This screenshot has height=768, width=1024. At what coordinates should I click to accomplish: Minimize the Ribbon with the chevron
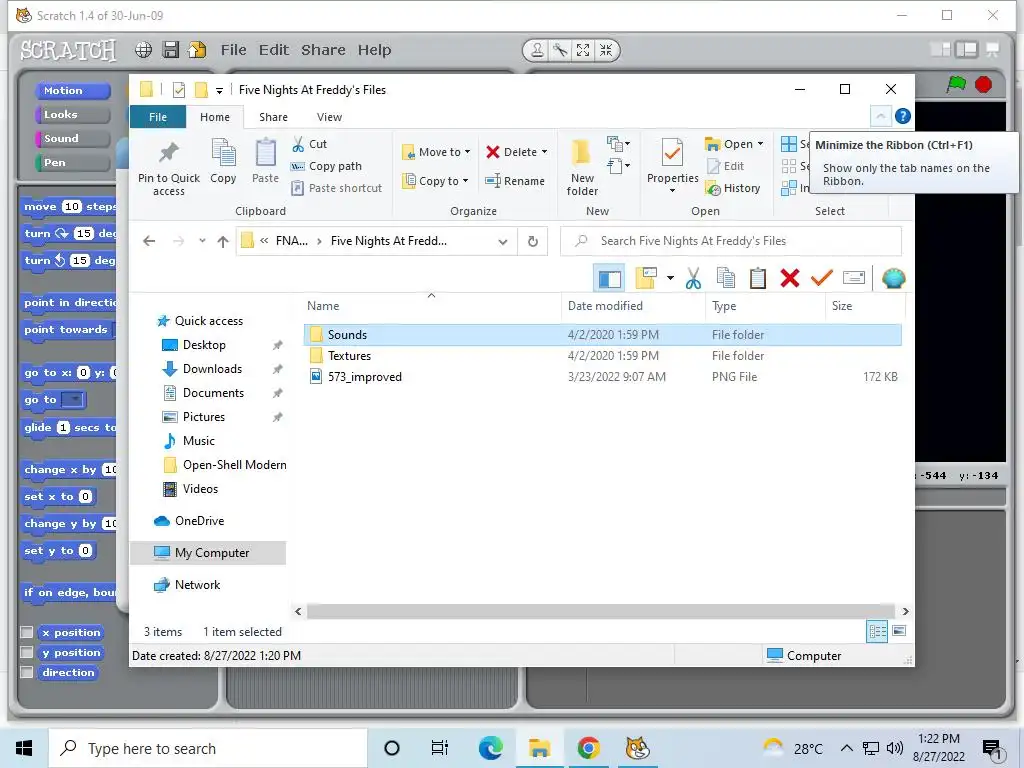[x=880, y=116]
